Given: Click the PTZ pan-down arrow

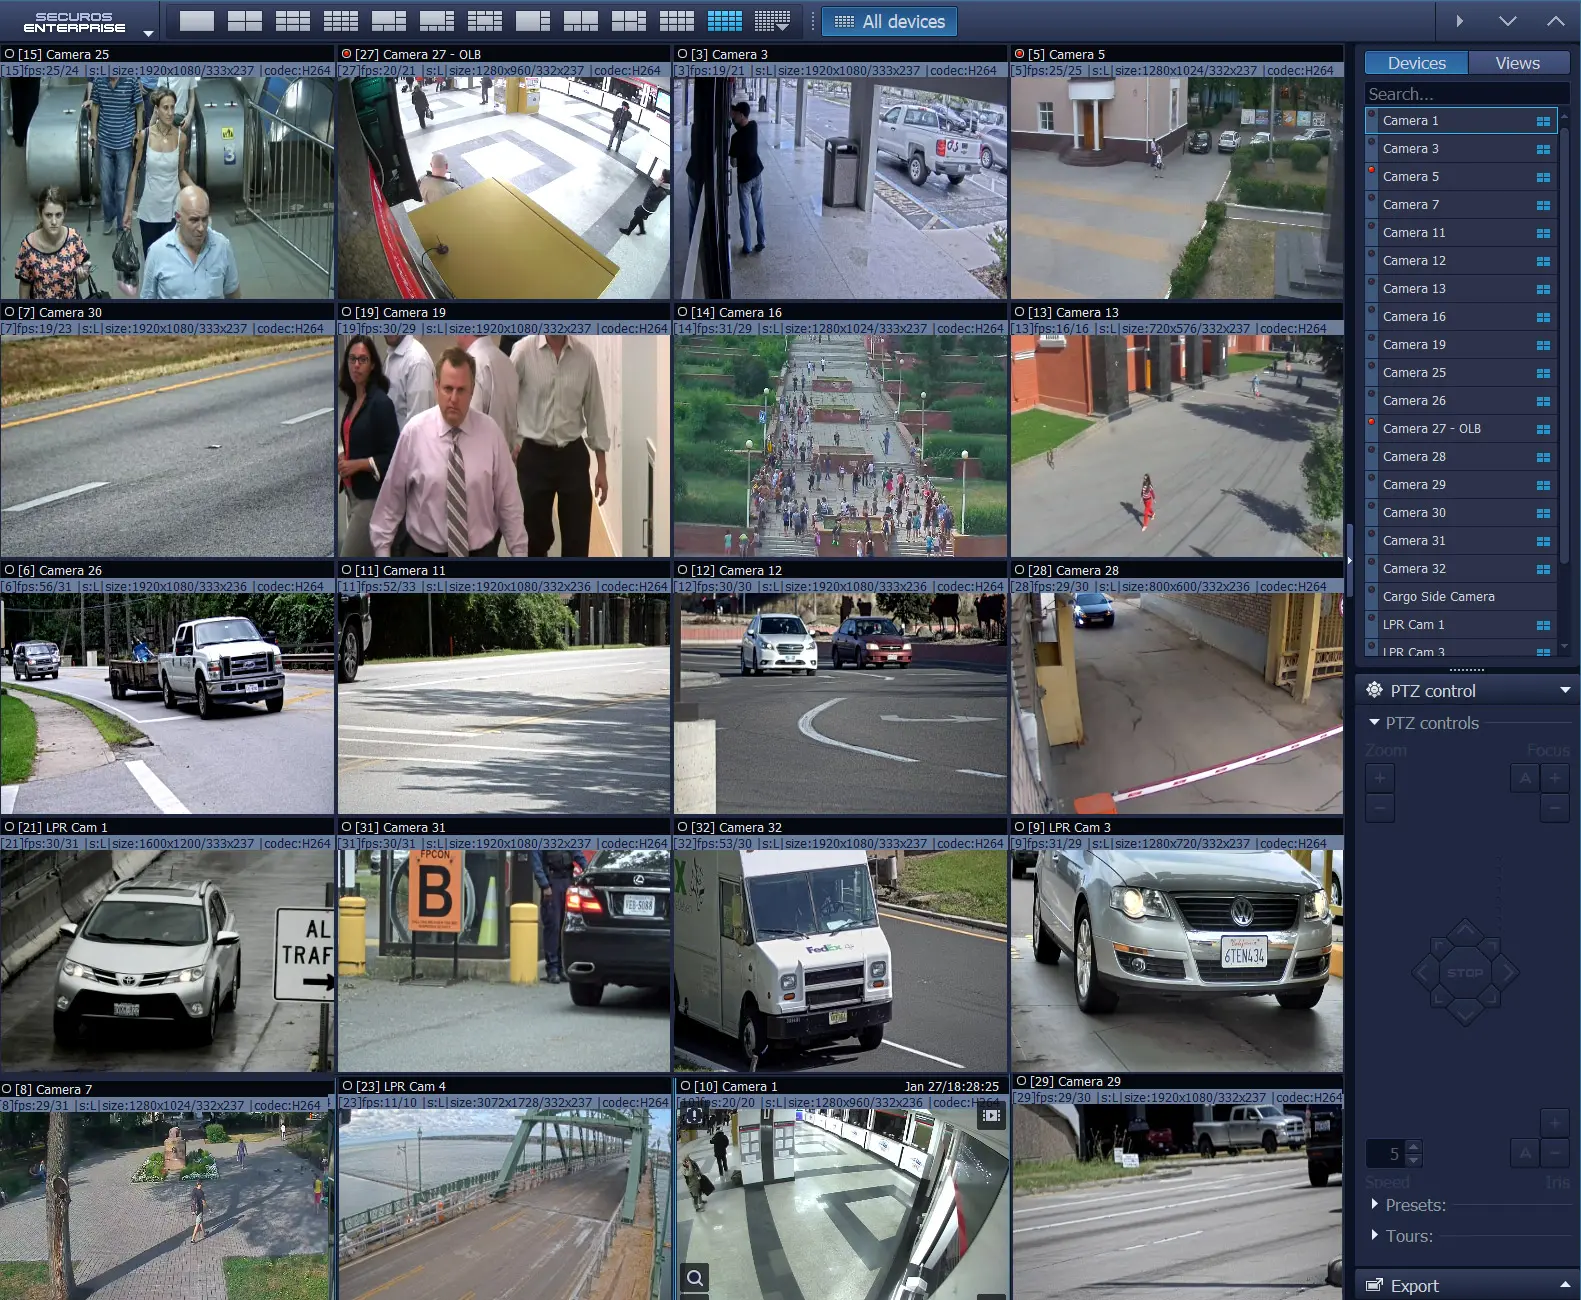Looking at the screenshot, I should 1465,1012.
